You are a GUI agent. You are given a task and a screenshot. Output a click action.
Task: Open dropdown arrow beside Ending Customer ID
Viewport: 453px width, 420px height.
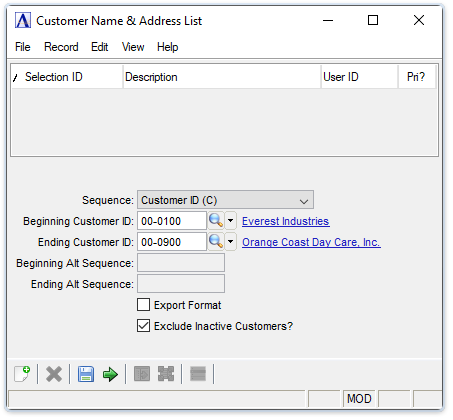(x=230, y=242)
